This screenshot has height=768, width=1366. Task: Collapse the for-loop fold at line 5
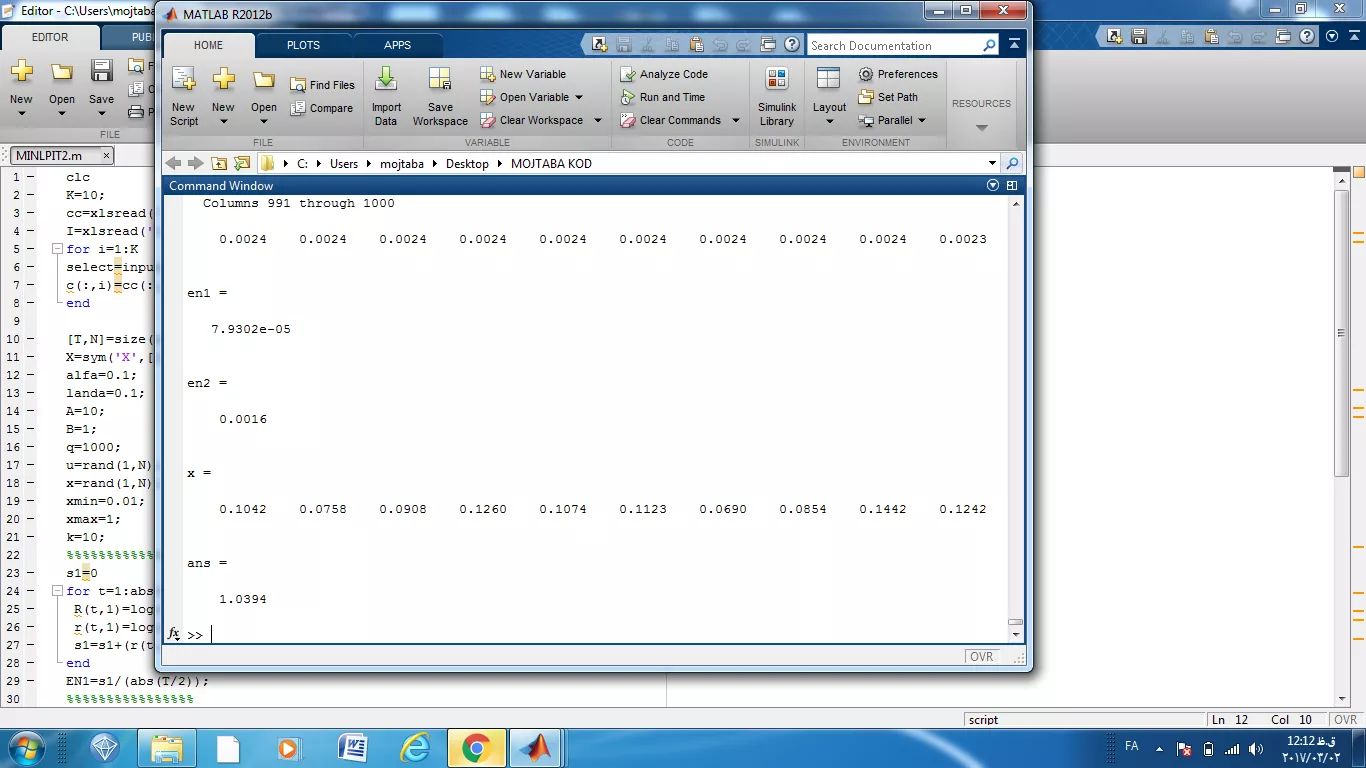(57, 249)
